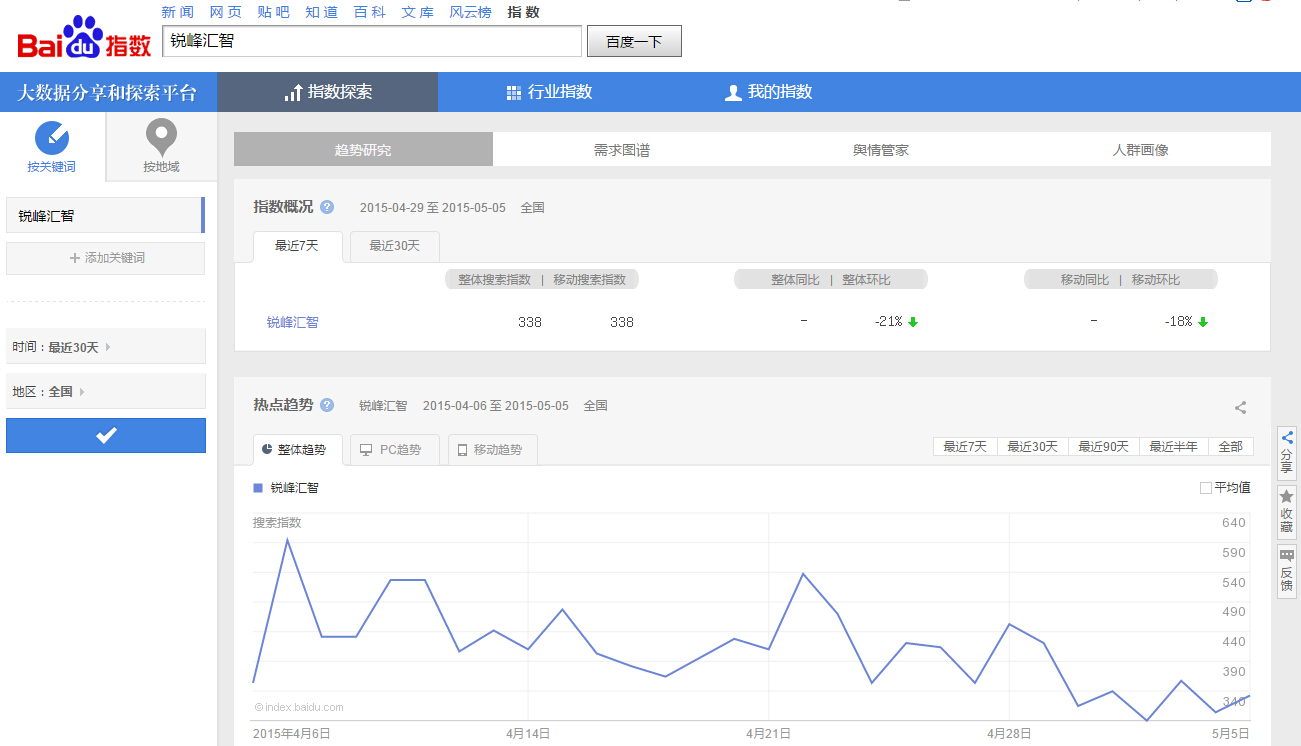Switch to 按地域 region mode icon
The height and width of the screenshot is (746, 1301).
[160, 140]
